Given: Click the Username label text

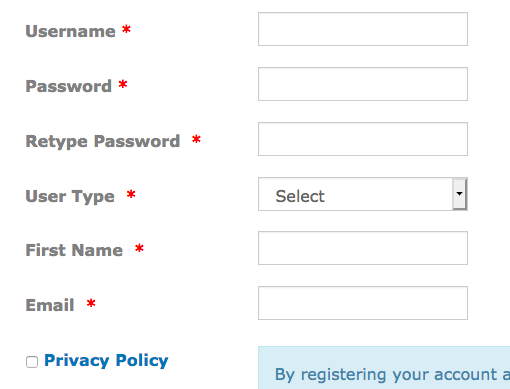Looking at the screenshot, I should pyautogui.click(x=70, y=31).
